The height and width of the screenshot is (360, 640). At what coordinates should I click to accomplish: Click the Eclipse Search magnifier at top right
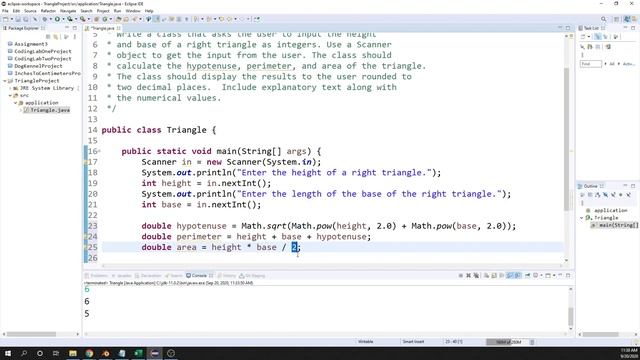coord(604,19)
